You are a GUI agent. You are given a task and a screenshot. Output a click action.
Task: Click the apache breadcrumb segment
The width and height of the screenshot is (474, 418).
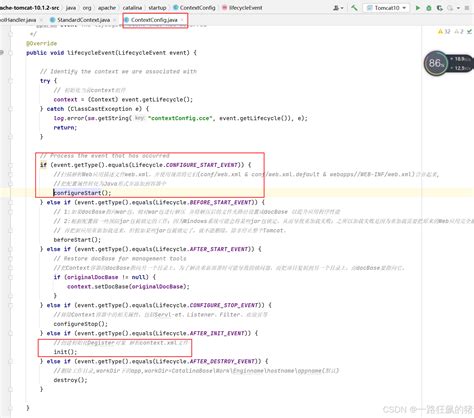tap(107, 7)
